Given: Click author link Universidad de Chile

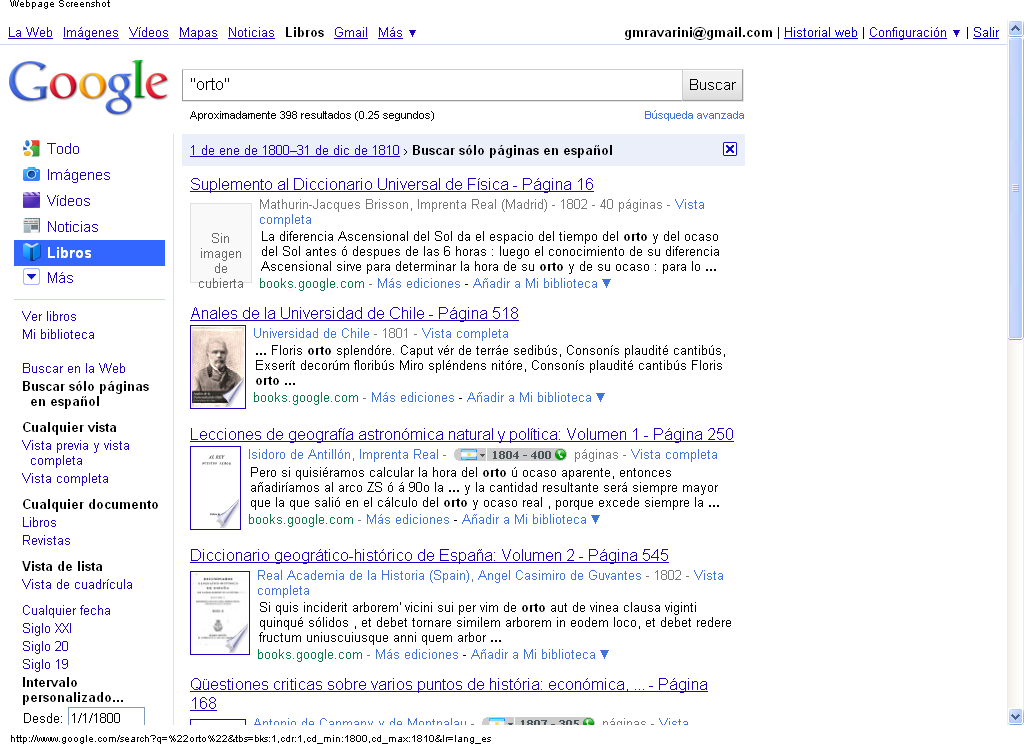Looking at the screenshot, I should pyautogui.click(x=312, y=333).
